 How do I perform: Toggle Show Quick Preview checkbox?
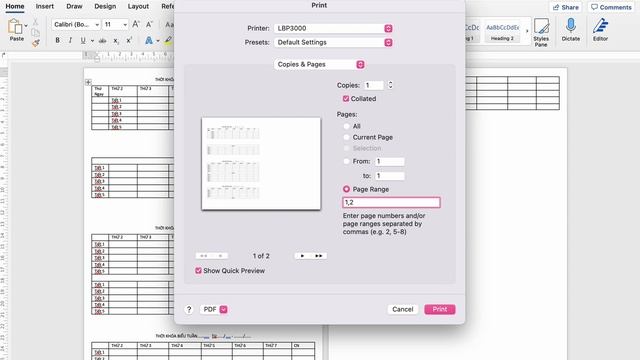(198, 271)
